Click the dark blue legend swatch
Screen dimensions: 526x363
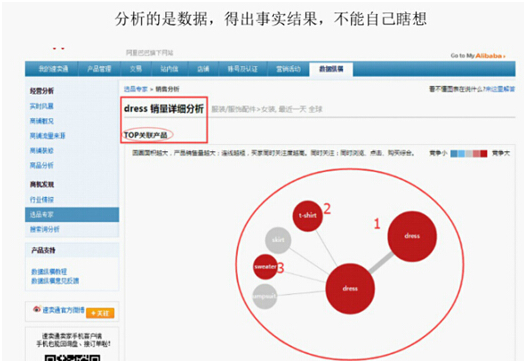pos(454,154)
